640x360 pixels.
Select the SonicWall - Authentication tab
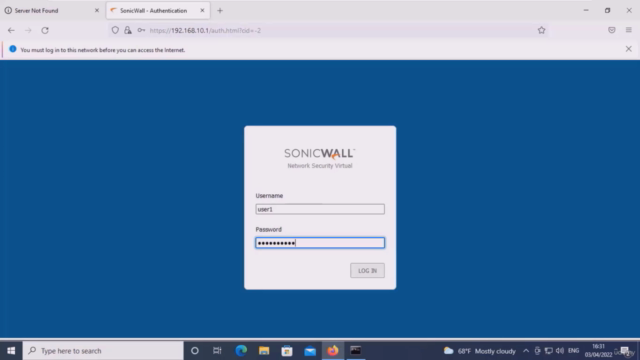tap(158, 11)
